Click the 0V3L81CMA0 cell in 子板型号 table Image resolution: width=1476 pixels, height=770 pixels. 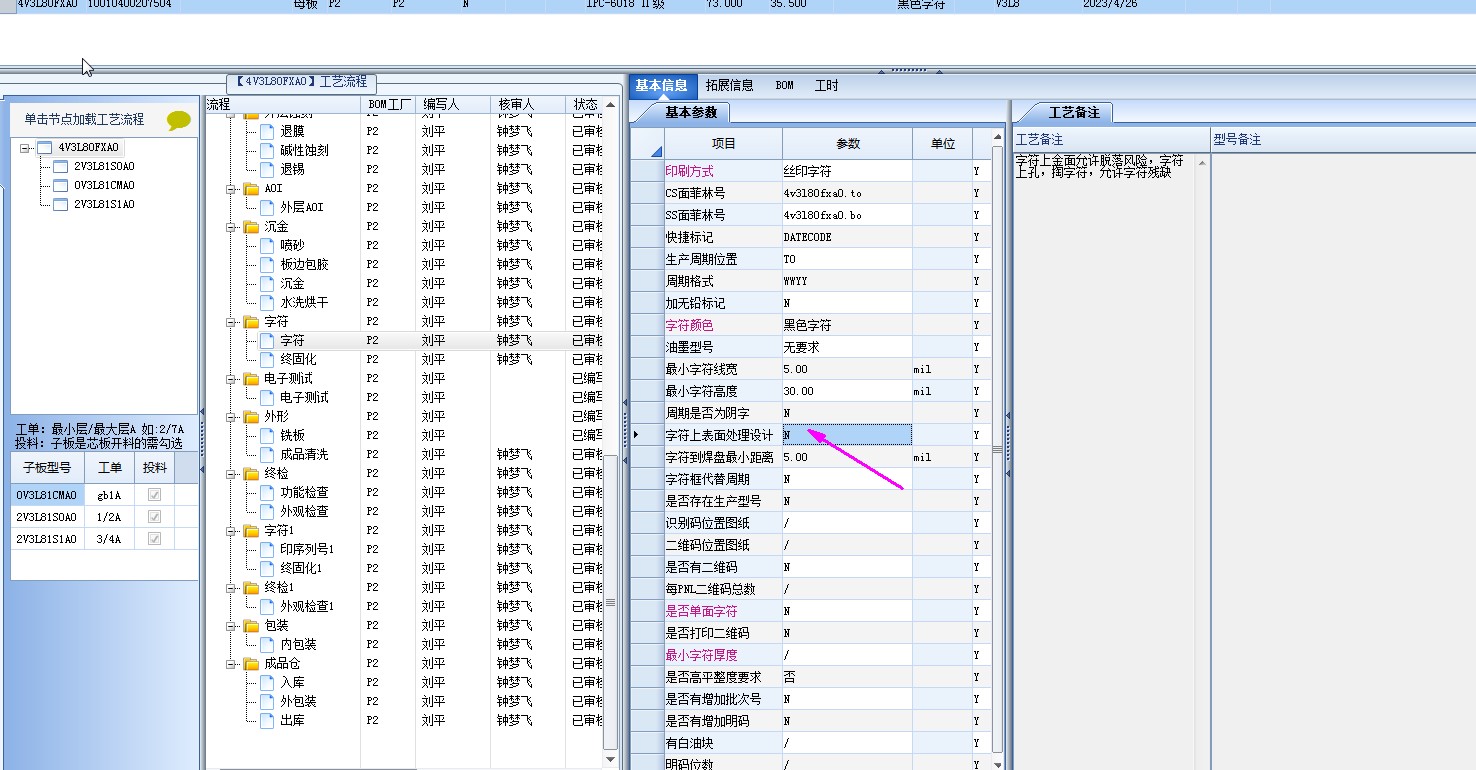(x=47, y=495)
